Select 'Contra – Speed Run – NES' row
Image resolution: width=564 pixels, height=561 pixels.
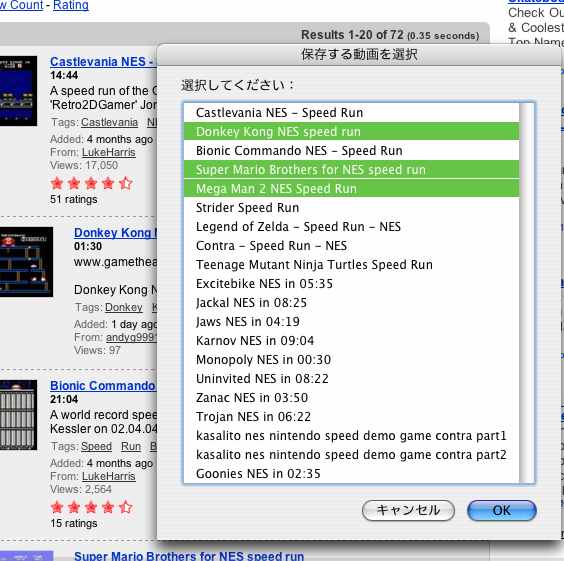pyautogui.click(x=351, y=246)
